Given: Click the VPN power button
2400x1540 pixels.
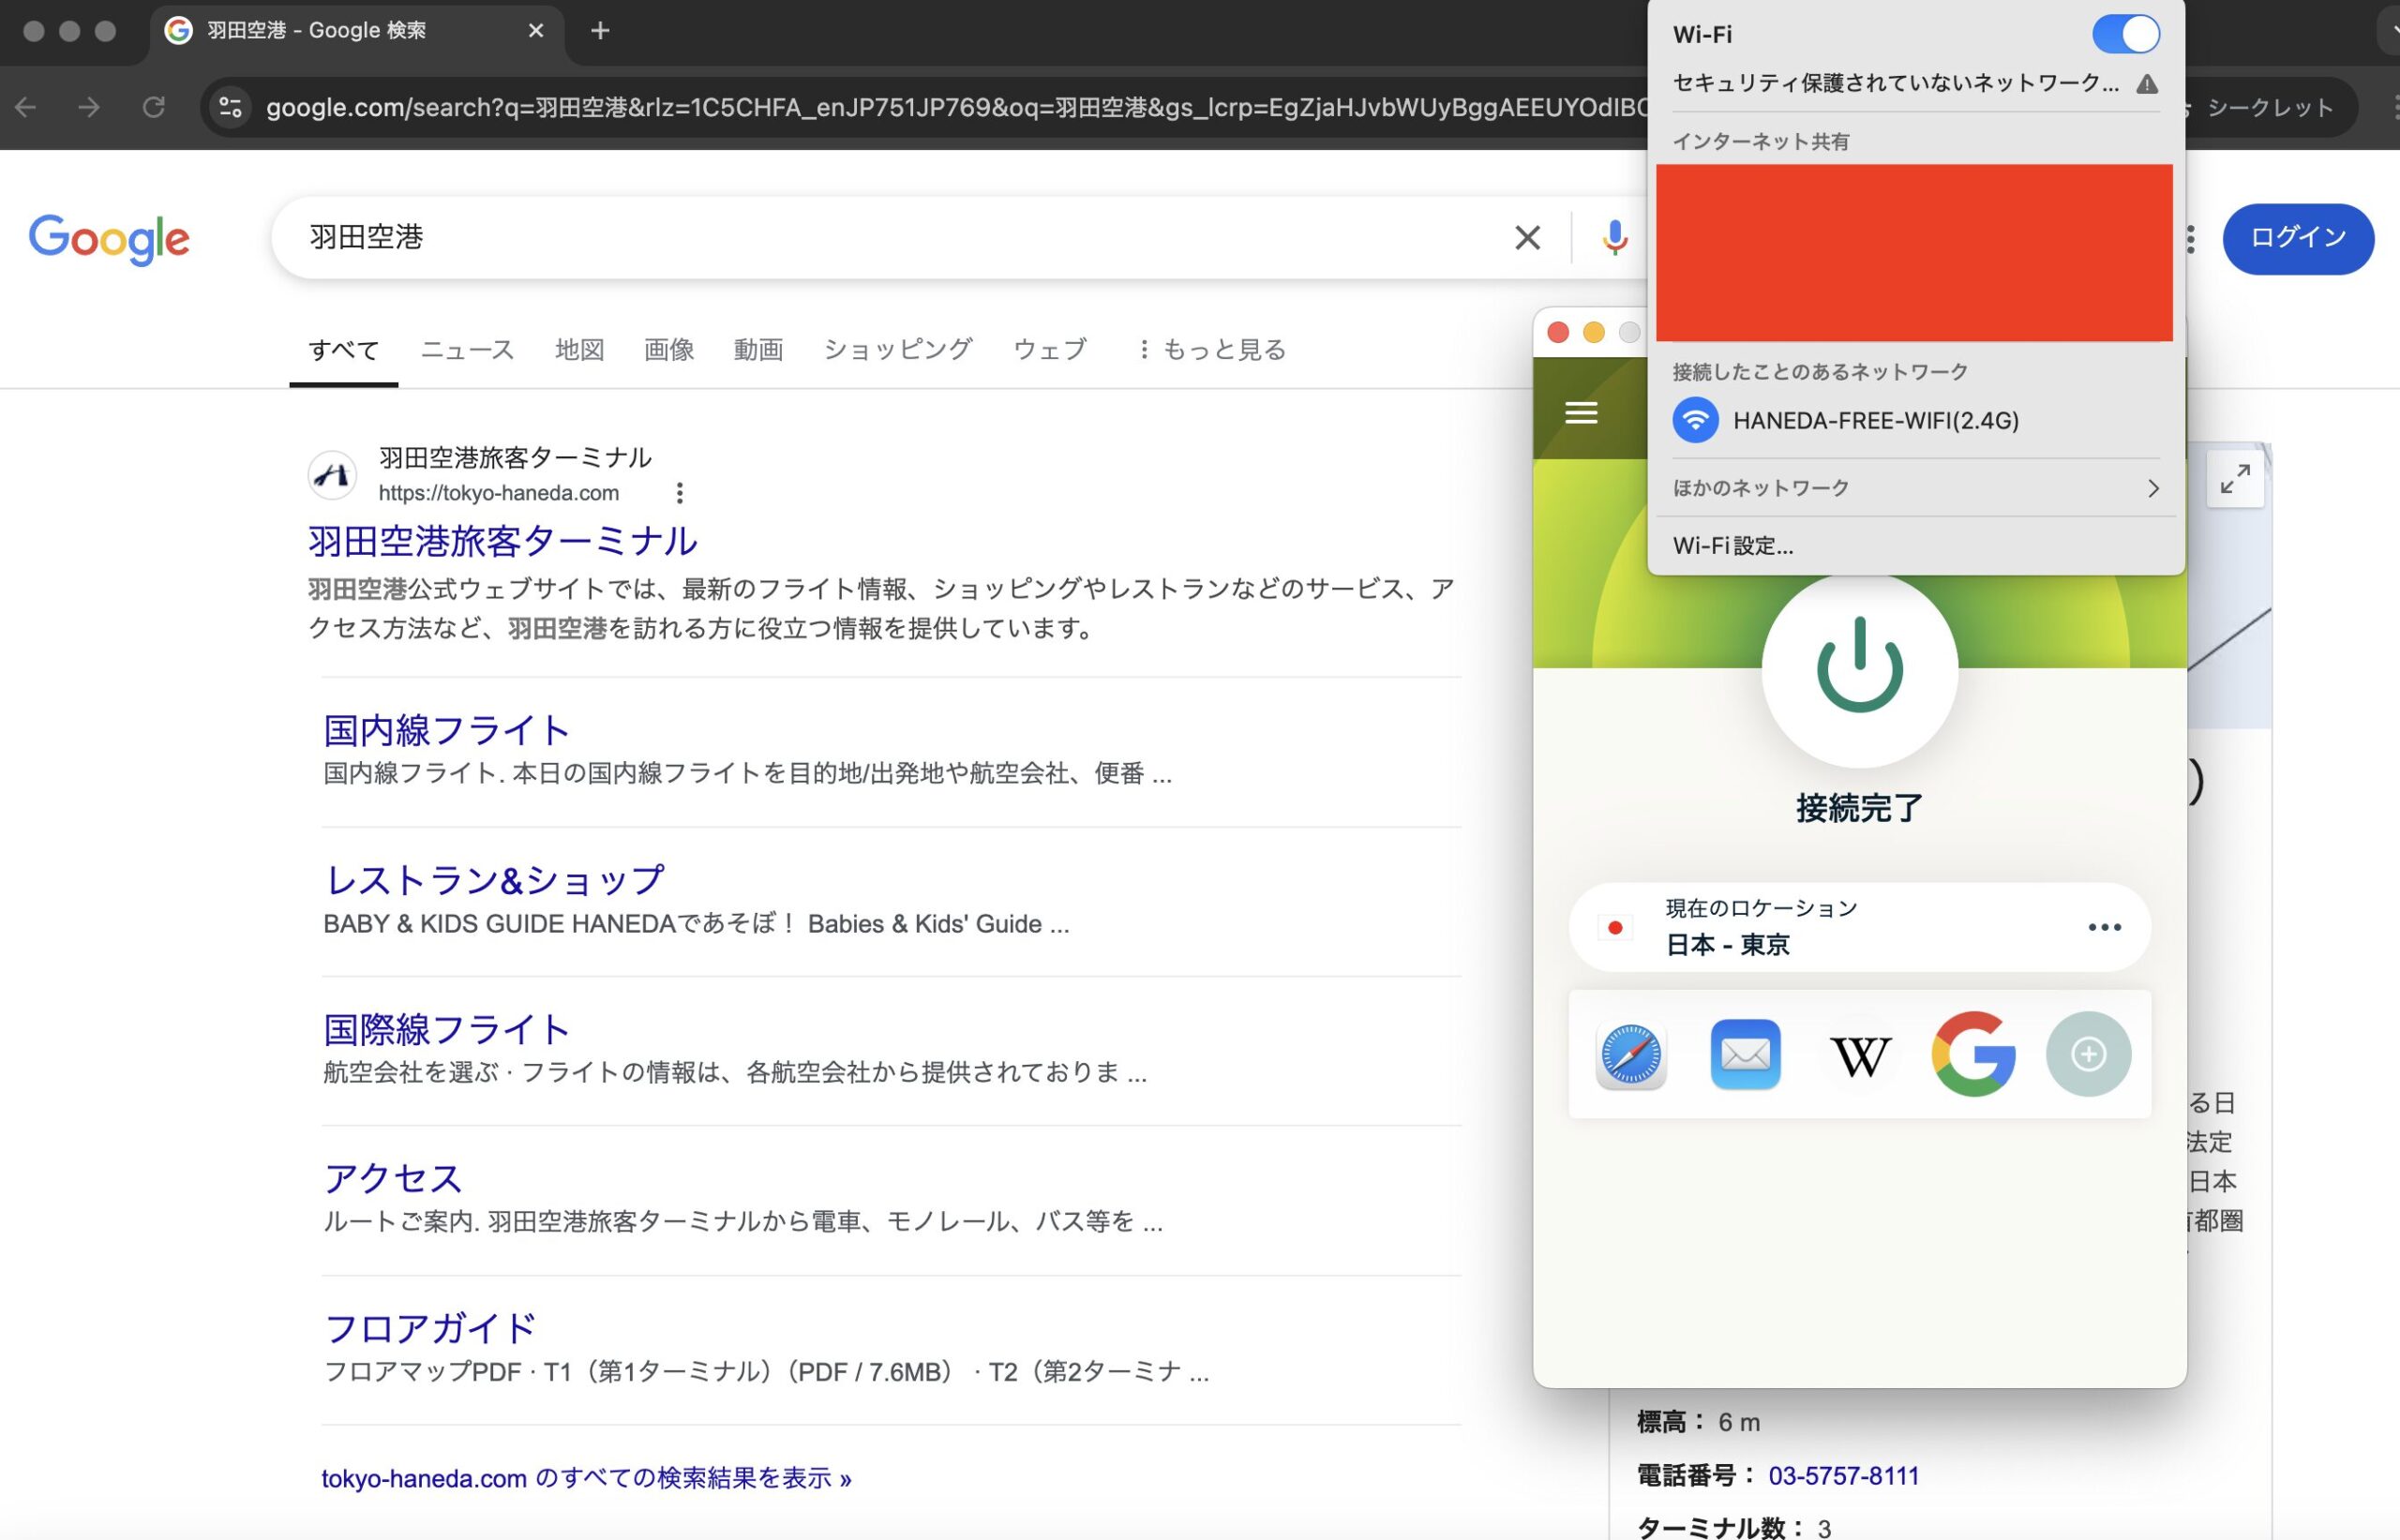Looking at the screenshot, I should (1859, 668).
